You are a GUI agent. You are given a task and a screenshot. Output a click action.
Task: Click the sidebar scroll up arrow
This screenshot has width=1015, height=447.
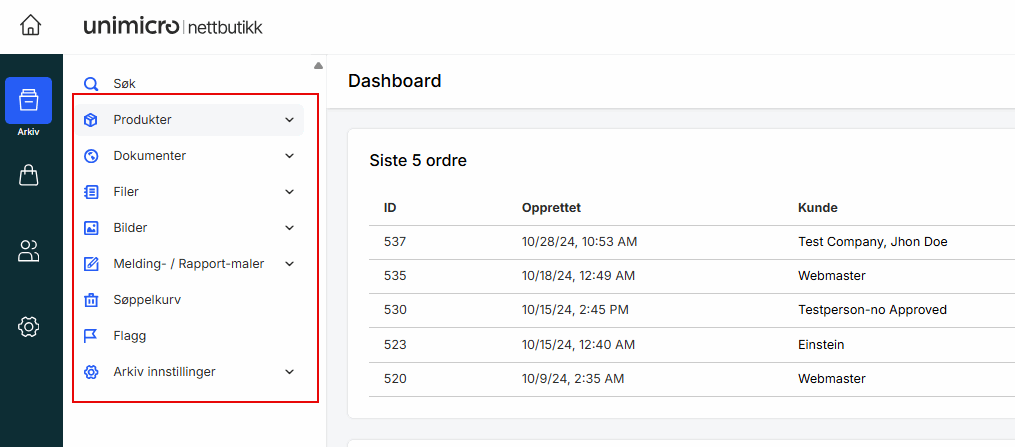(318, 66)
